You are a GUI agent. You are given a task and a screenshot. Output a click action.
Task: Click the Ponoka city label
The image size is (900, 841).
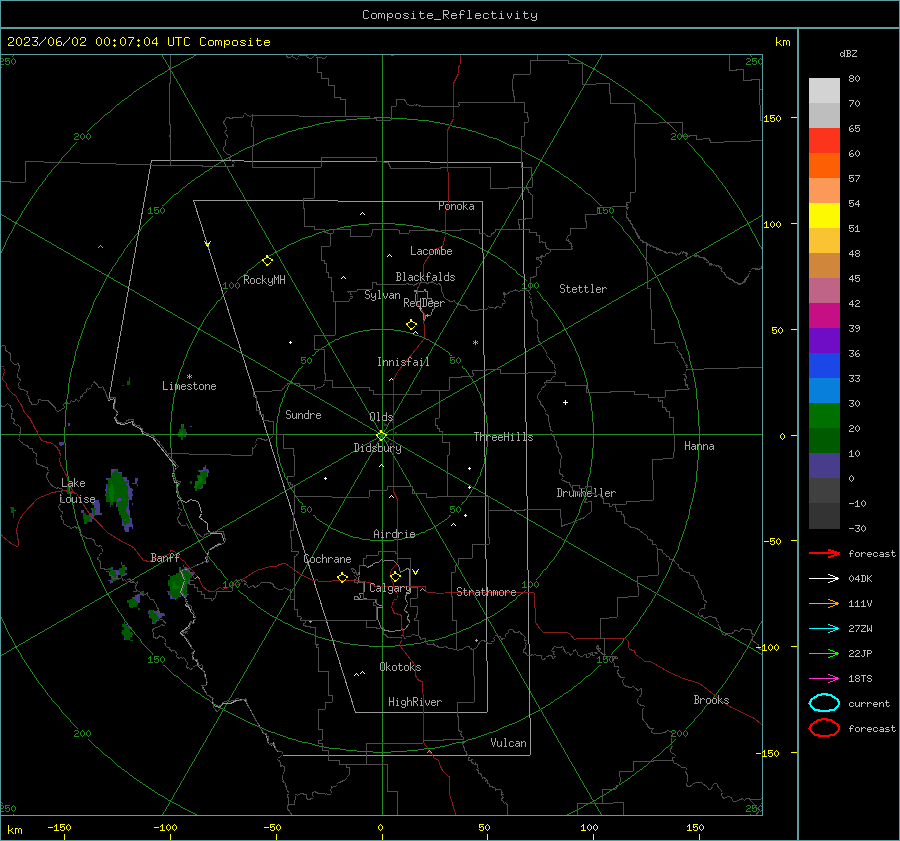tap(456, 206)
